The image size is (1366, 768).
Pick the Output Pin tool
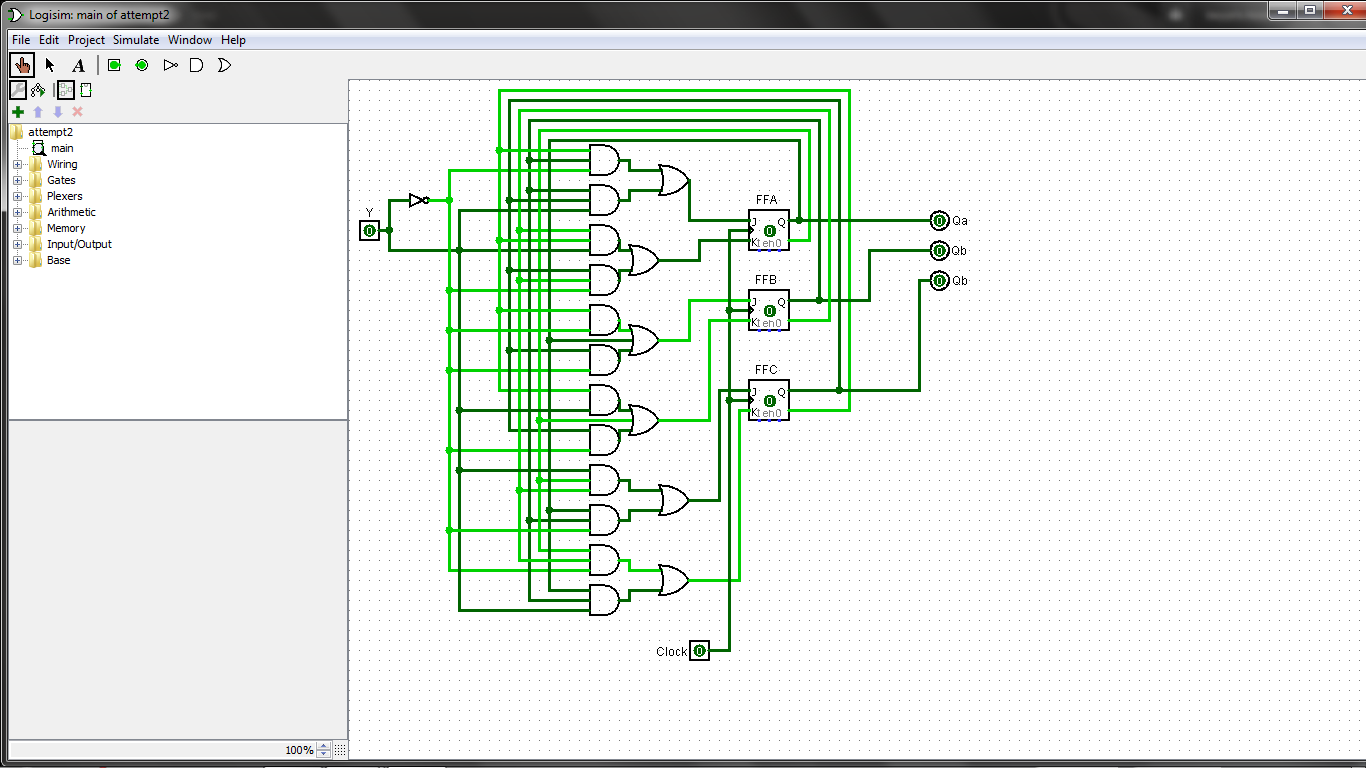(142, 65)
